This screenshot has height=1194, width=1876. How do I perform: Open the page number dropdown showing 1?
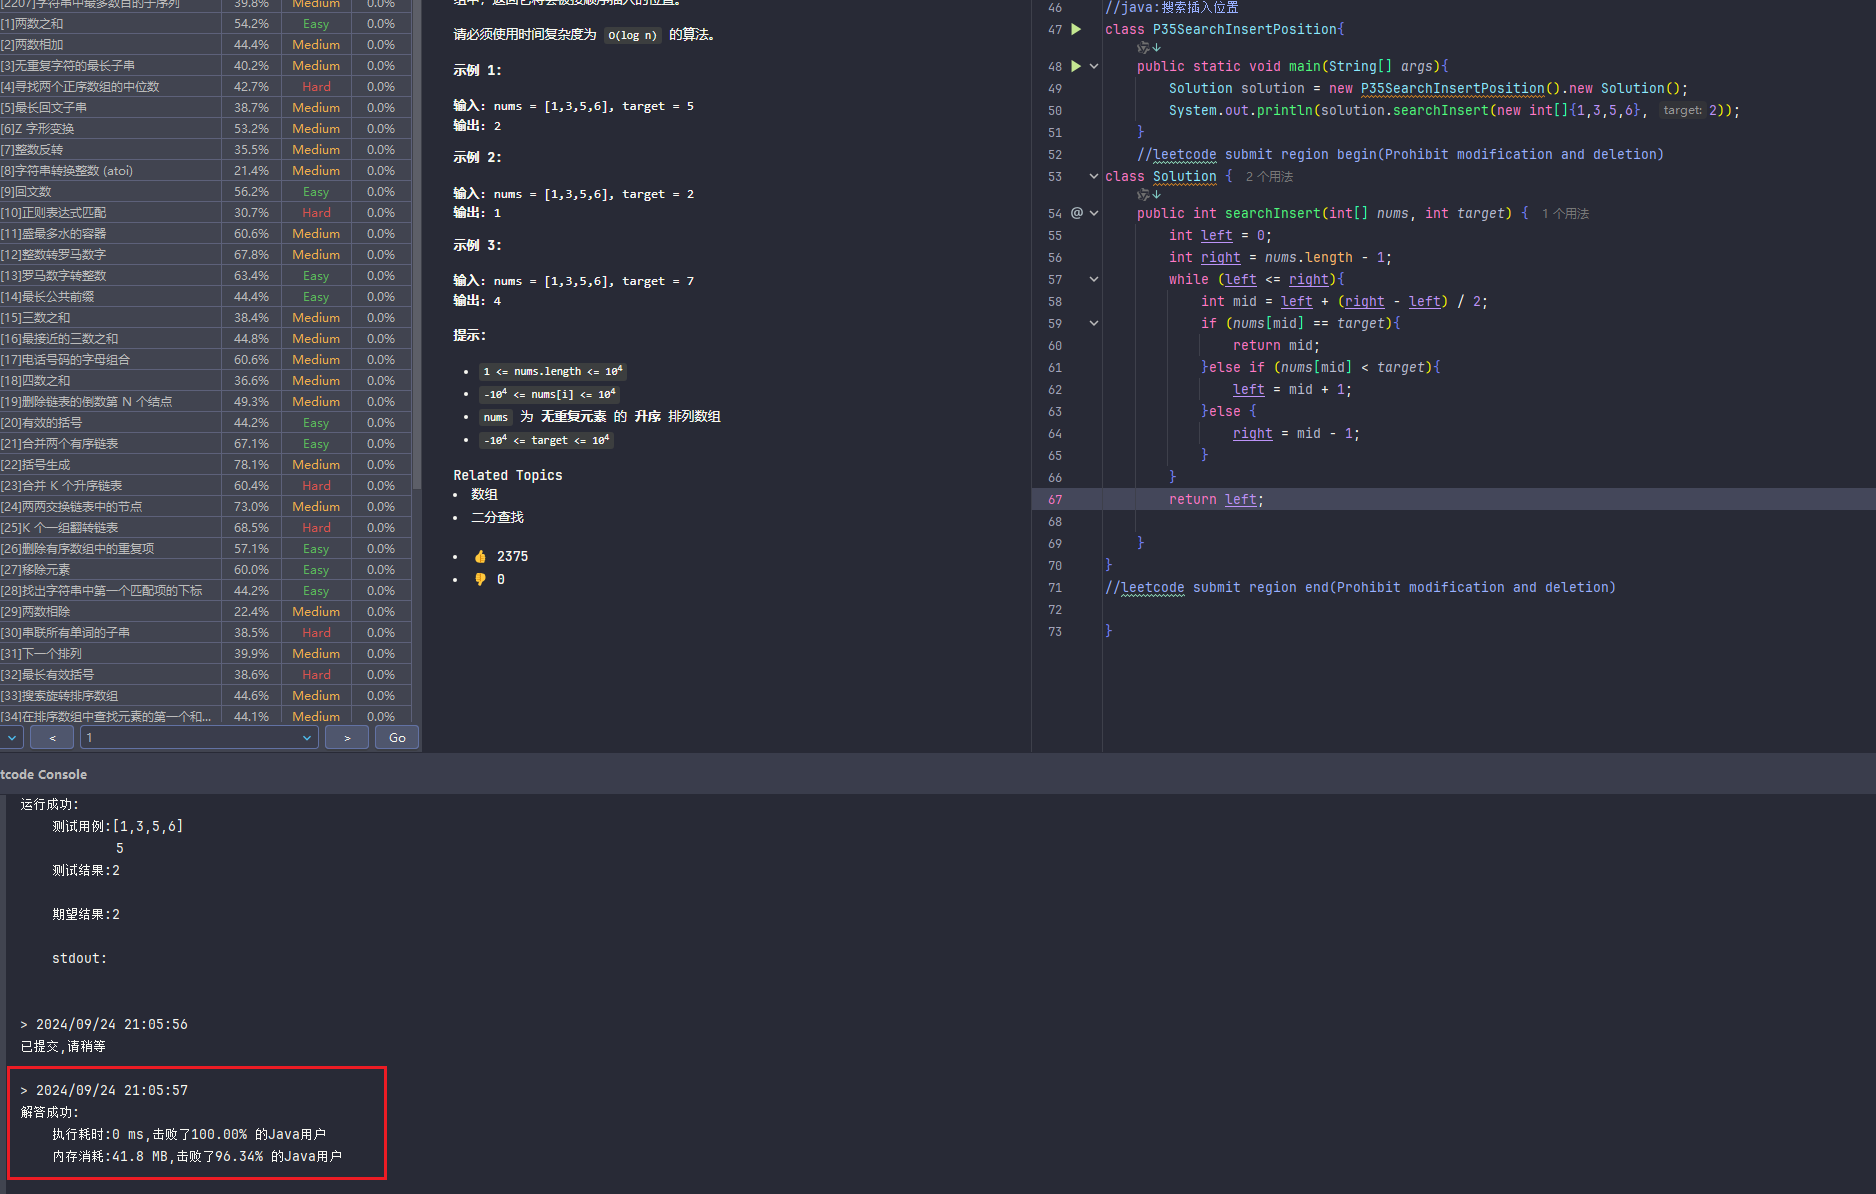(199, 737)
